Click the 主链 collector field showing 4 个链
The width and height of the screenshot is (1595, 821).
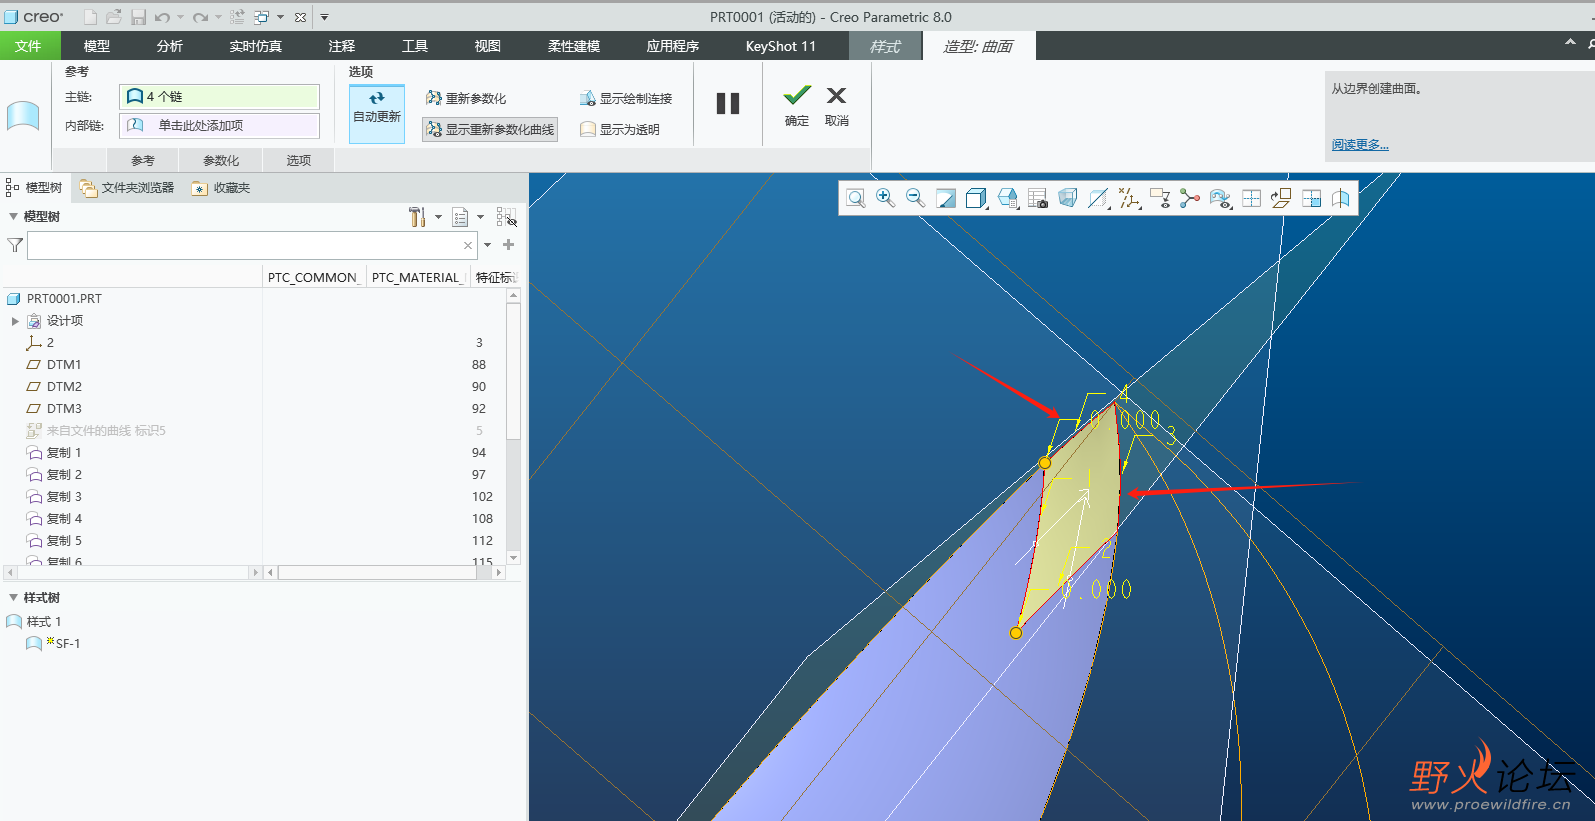220,97
